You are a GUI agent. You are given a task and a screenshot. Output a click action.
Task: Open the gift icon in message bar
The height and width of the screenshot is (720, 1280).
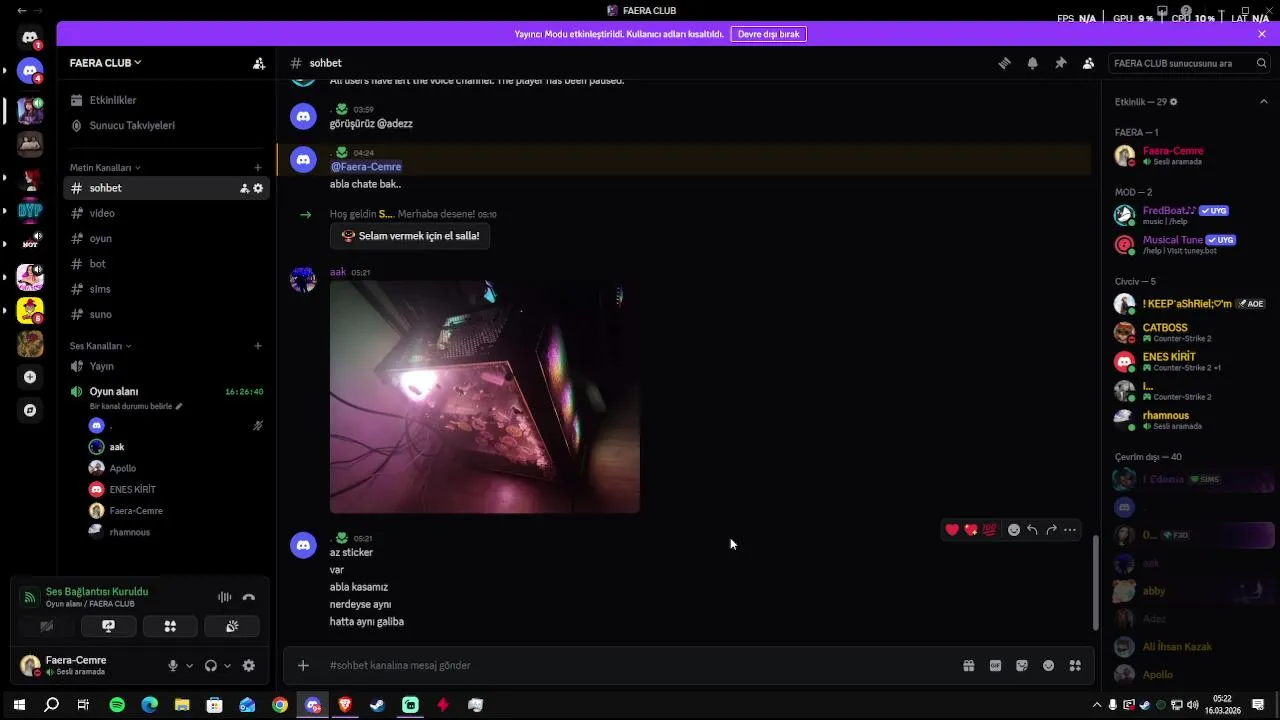pos(969,665)
